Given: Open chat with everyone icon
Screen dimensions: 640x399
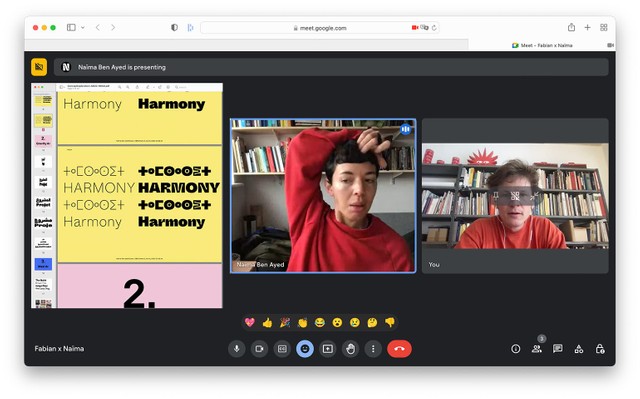Looking at the screenshot, I should (558, 349).
